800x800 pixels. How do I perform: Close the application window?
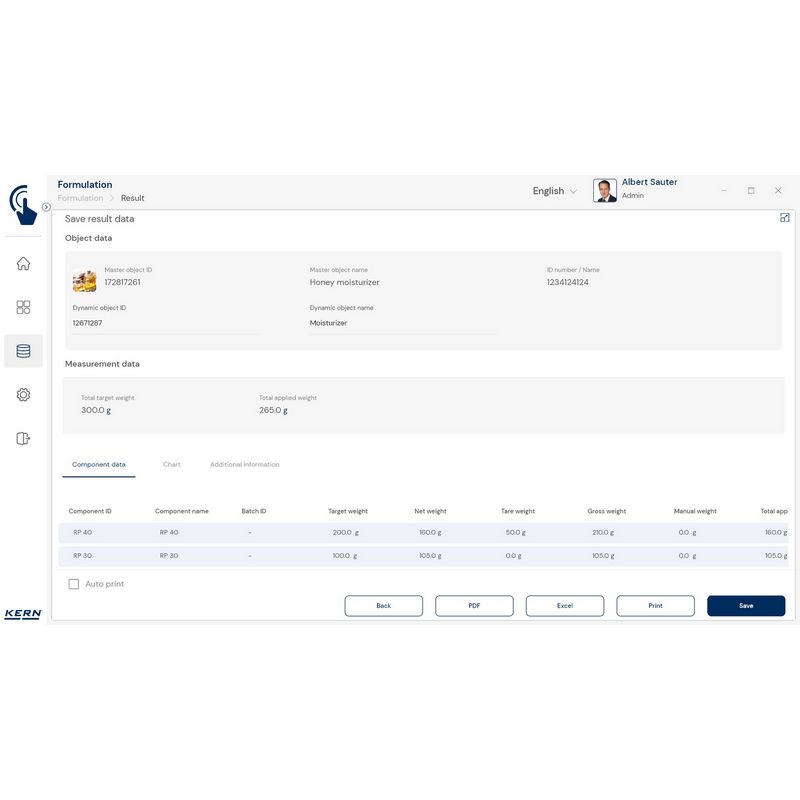pyautogui.click(x=778, y=190)
